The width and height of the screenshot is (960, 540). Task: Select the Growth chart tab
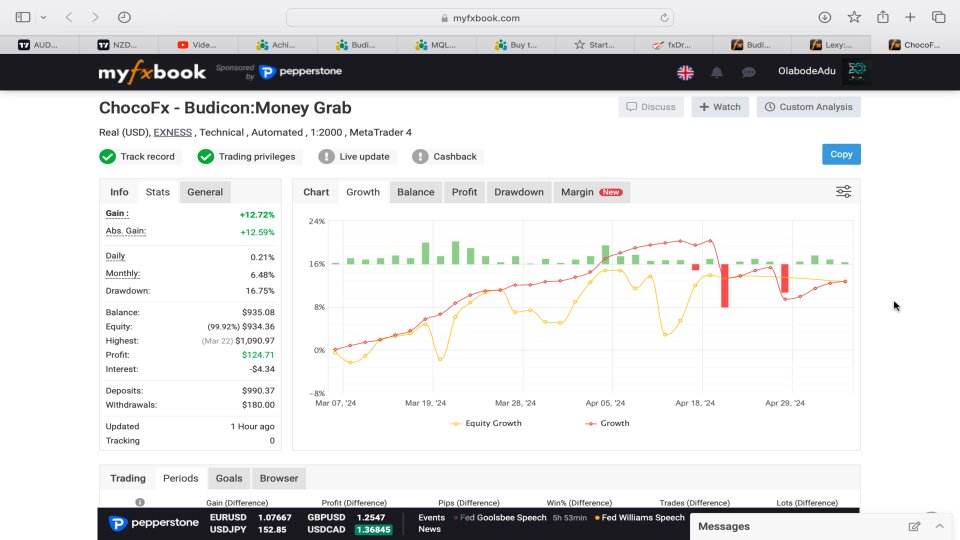(x=363, y=192)
